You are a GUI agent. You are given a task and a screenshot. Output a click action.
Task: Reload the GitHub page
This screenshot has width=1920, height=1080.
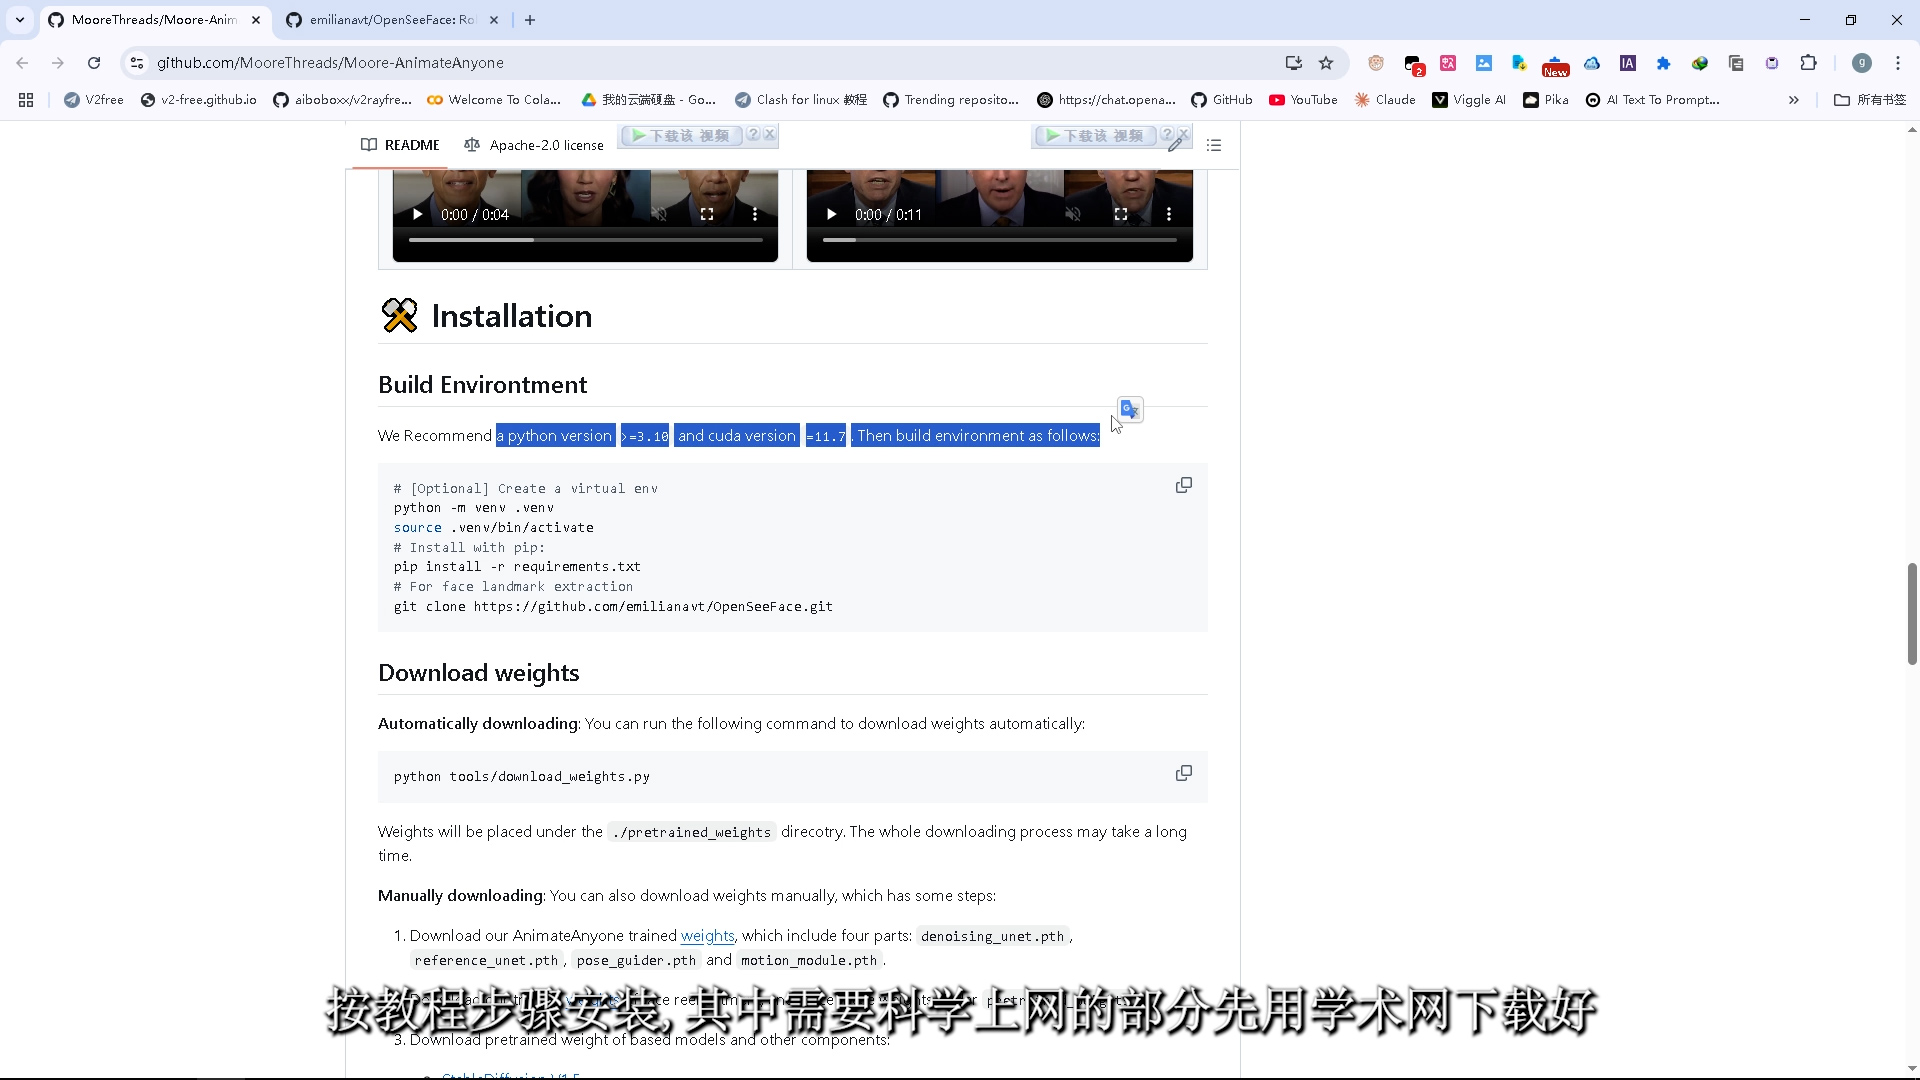click(94, 63)
